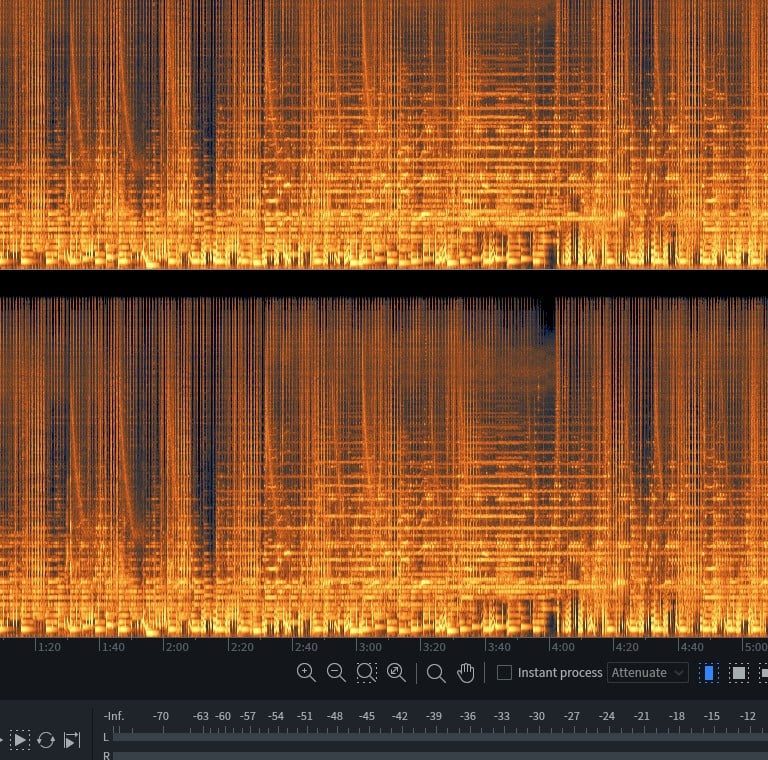Click the -12 label on meter scale
This screenshot has width=768, height=760.
pyautogui.click(x=747, y=716)
